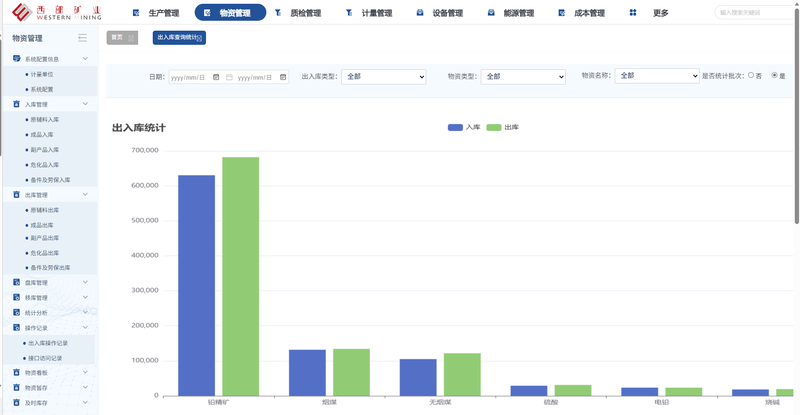Collapse the 系统配置信息 section chevron
Screen dimensions: 800x415
85,59
